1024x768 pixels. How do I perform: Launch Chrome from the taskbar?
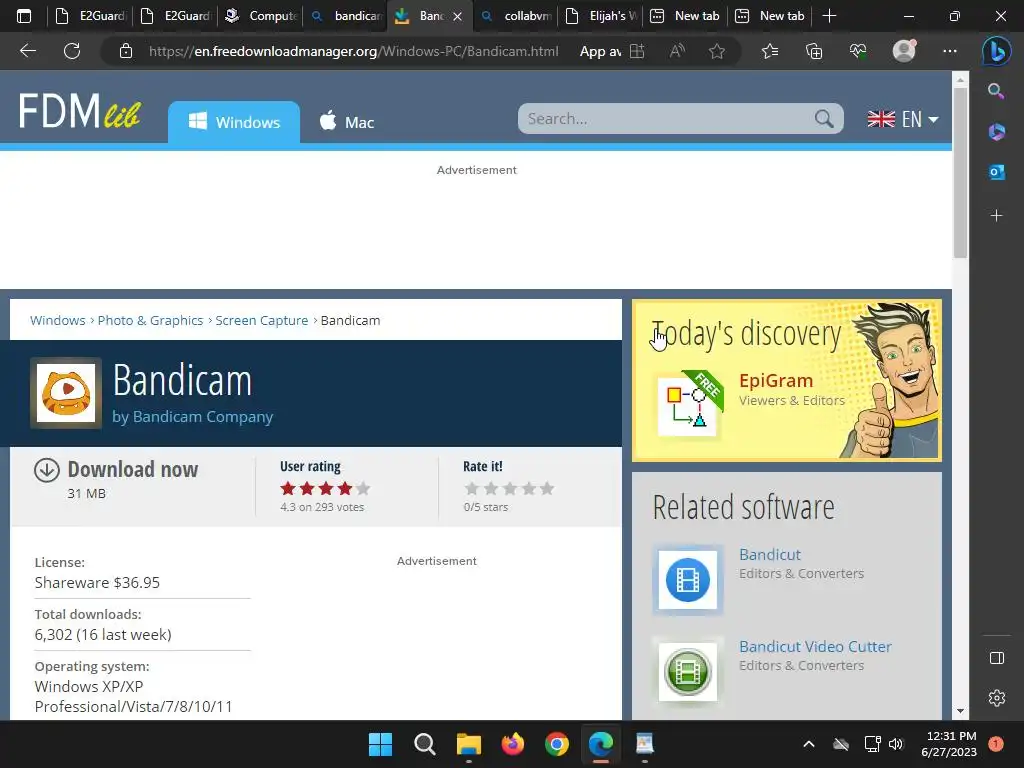(556, 744)
